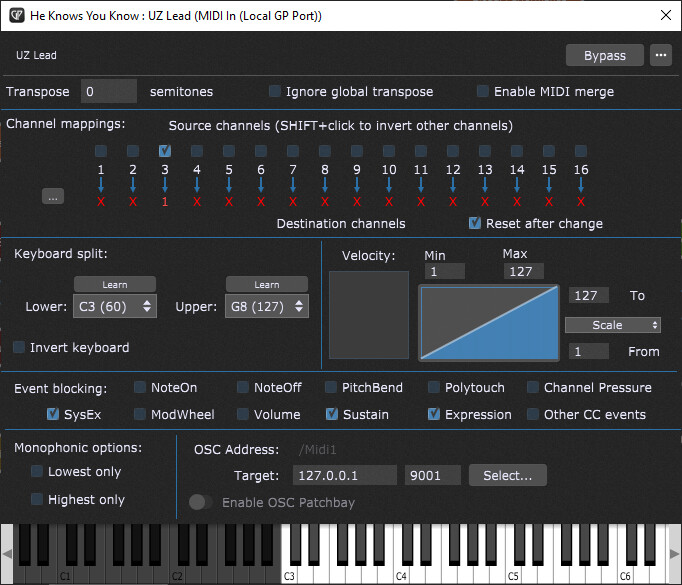The width and height of the screenshot is (682, 585).
Task: Uncheck SysEx event blocking
Action: click(53, 414)
